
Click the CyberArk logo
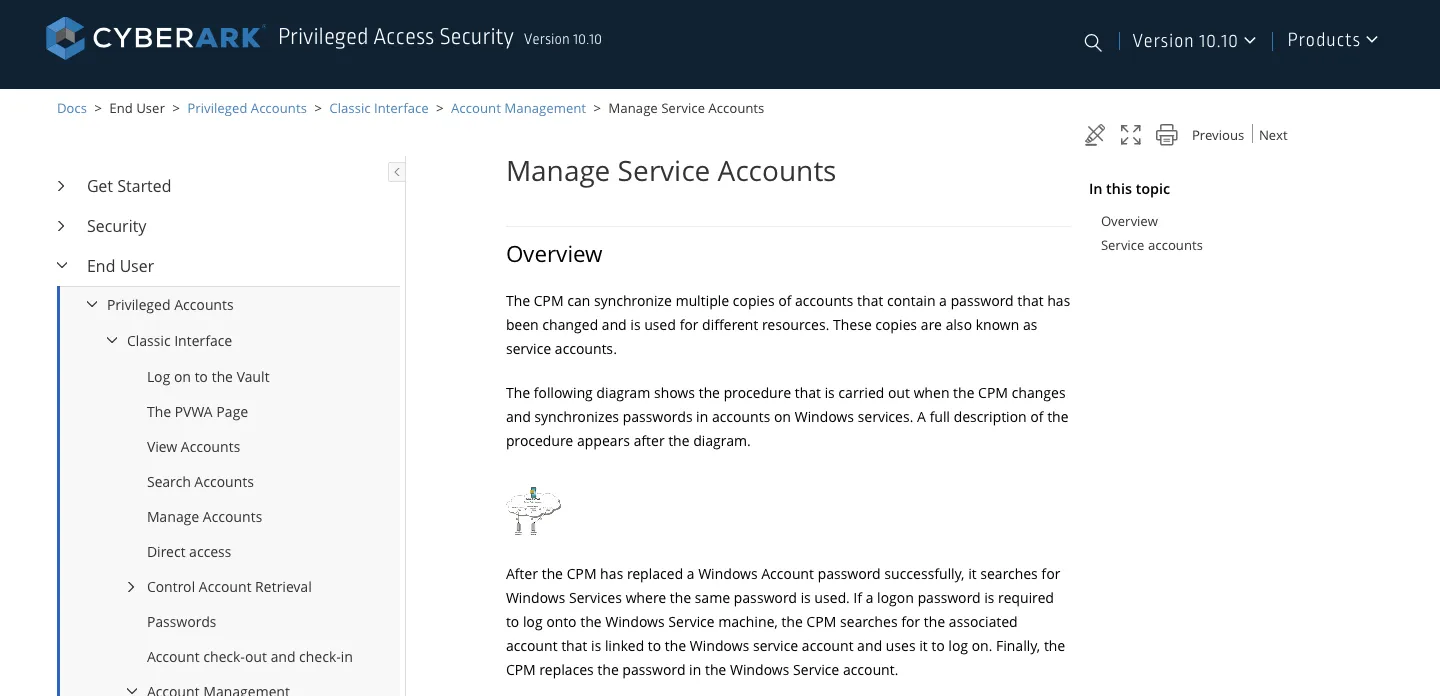point(155,38)
